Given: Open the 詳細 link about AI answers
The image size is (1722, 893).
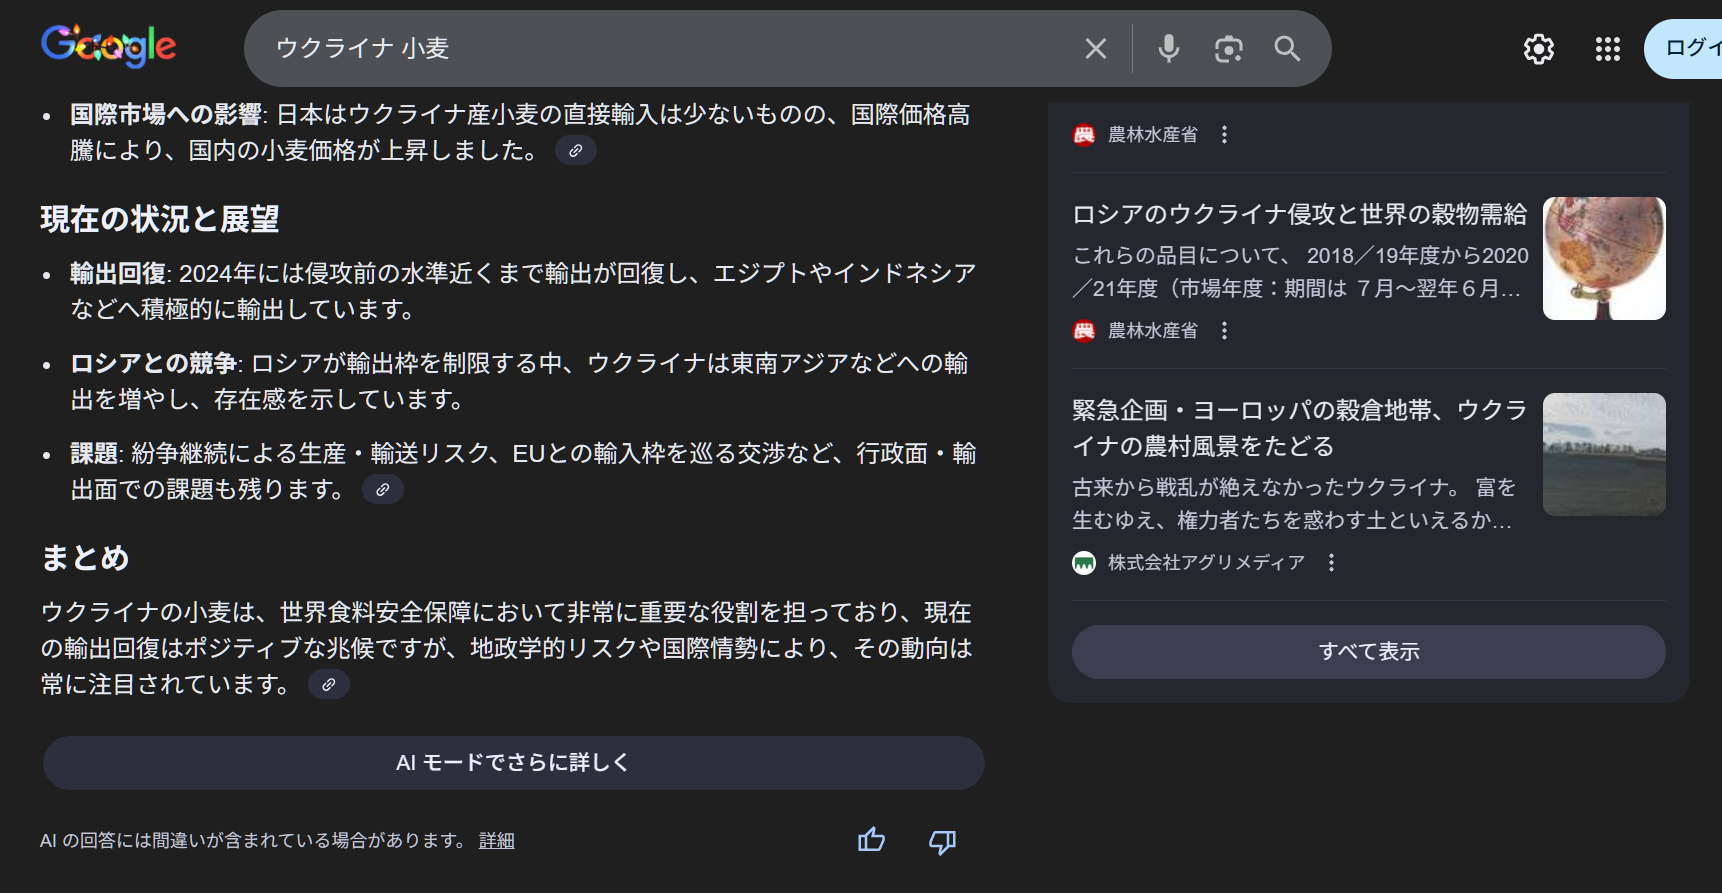Looking at the screenshot, I should (496, 841).
